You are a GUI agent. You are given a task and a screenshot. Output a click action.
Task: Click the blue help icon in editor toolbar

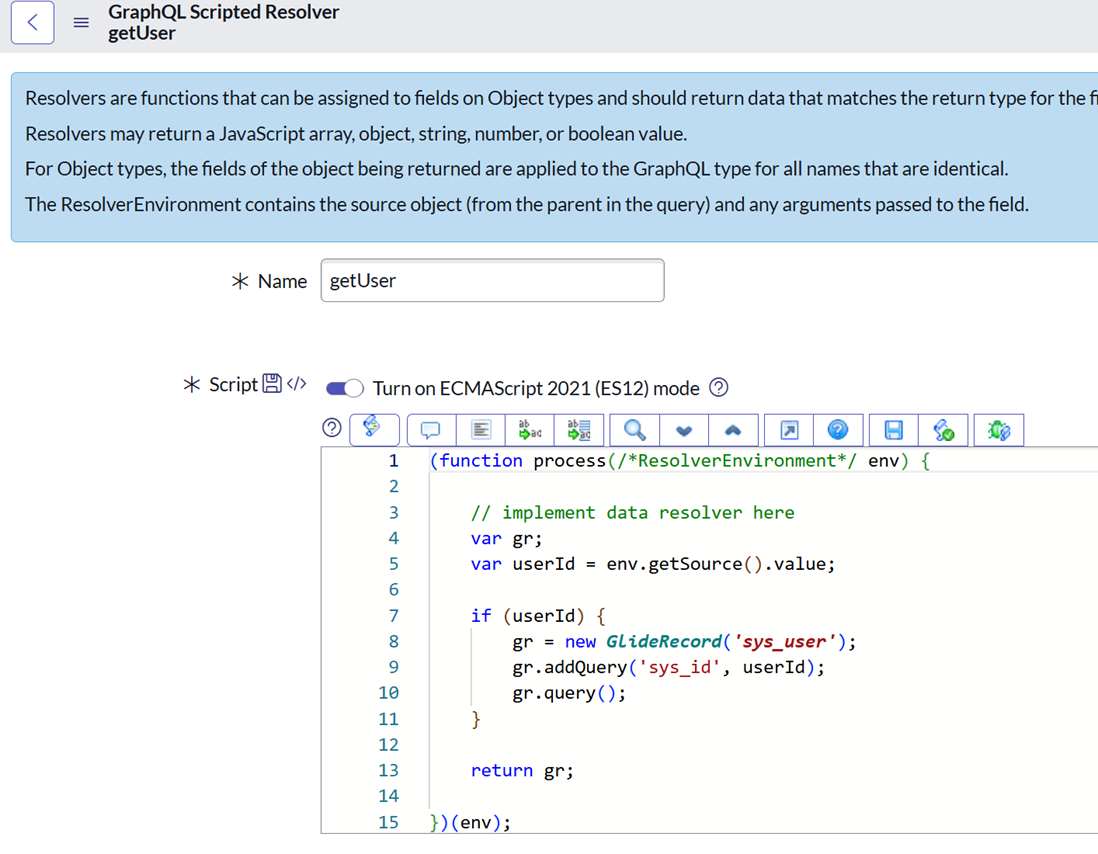(838, 430)
